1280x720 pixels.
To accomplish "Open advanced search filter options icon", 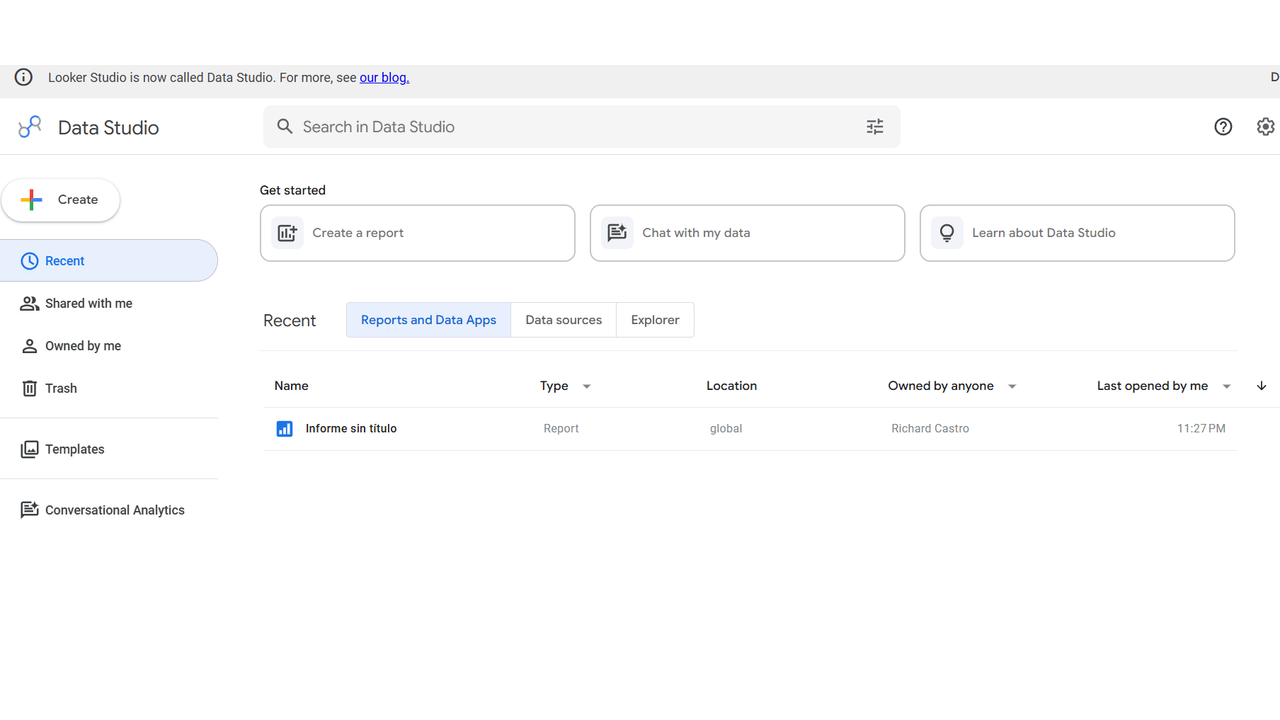I will [875, 127].
